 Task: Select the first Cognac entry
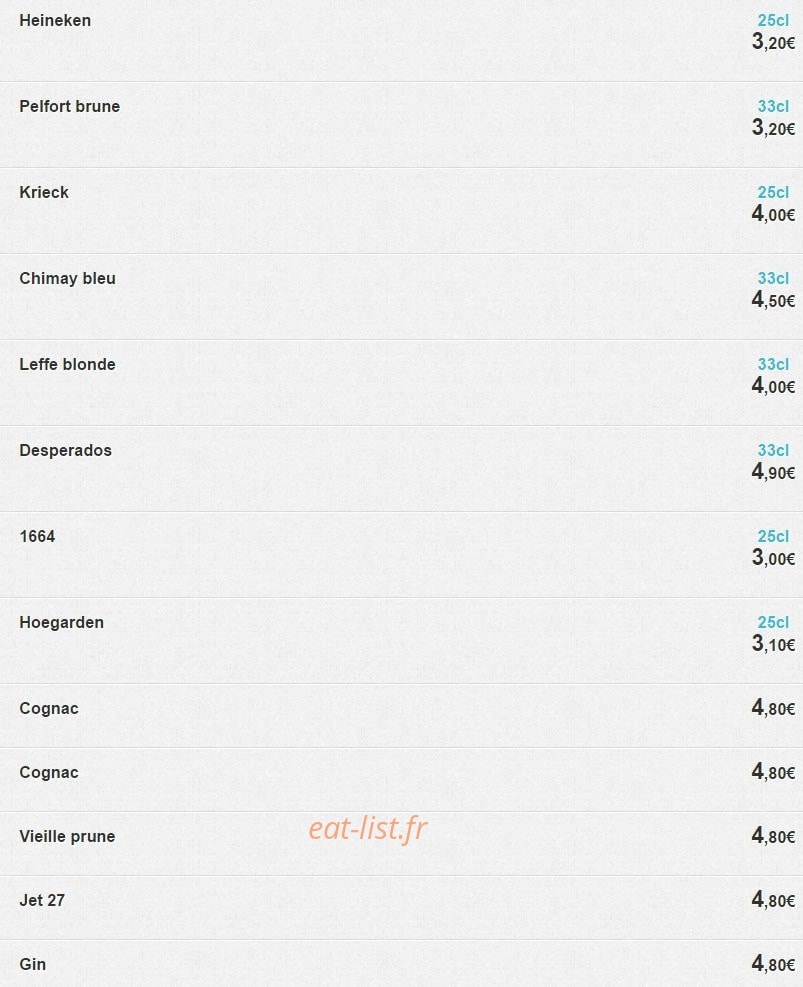(x=48, y=708)
